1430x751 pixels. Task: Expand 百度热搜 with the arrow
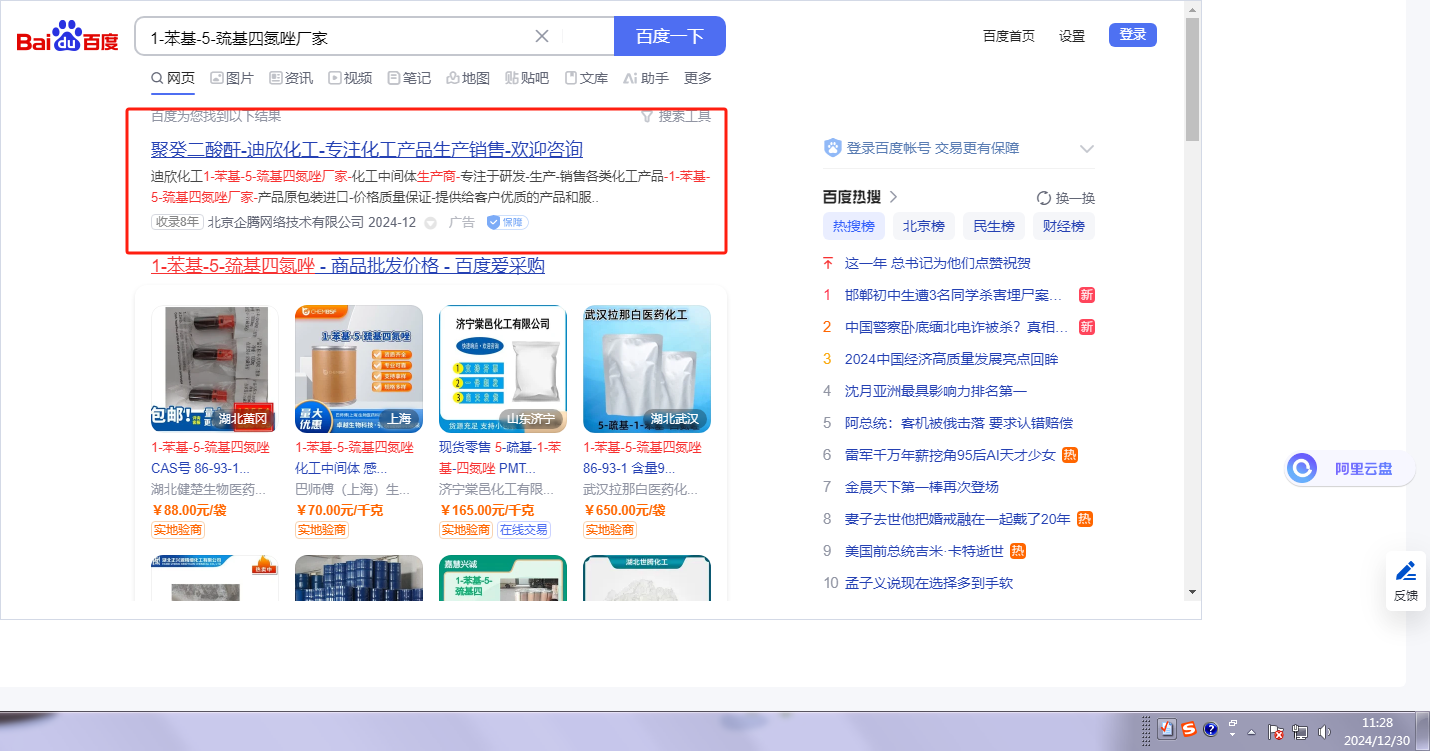(x=894, y=197)
